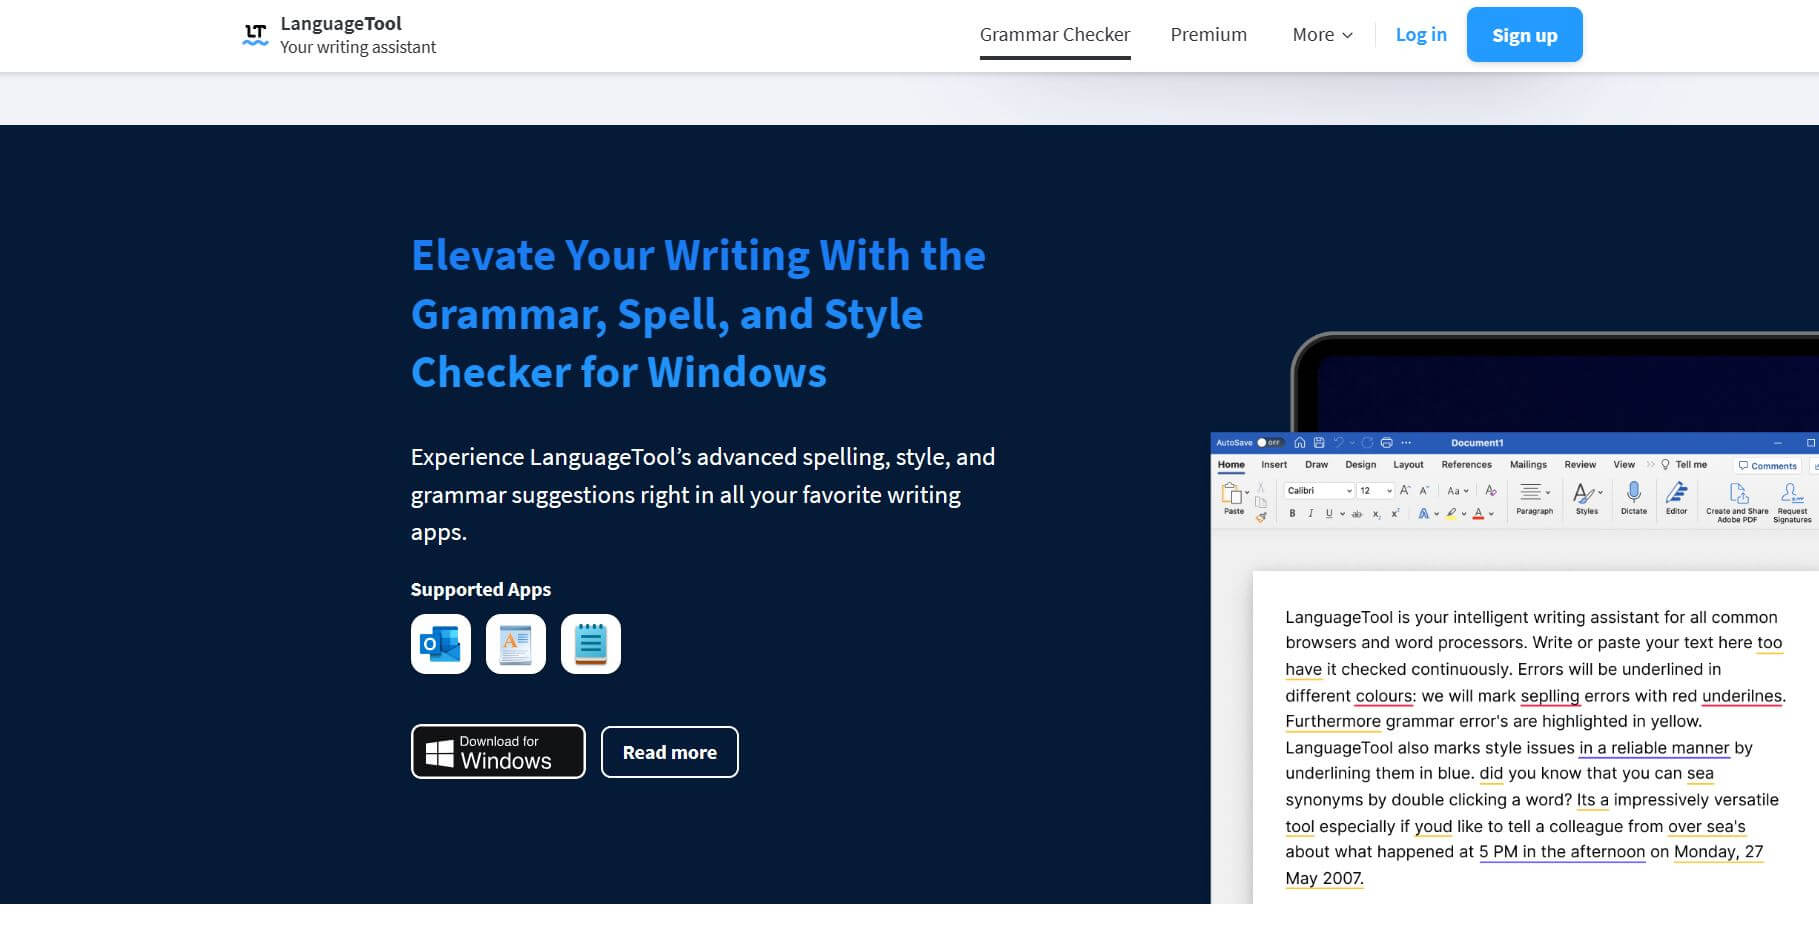Click the Home icon in Word title bar
Screen dimensions: 1819x937
coord(1300,443)
